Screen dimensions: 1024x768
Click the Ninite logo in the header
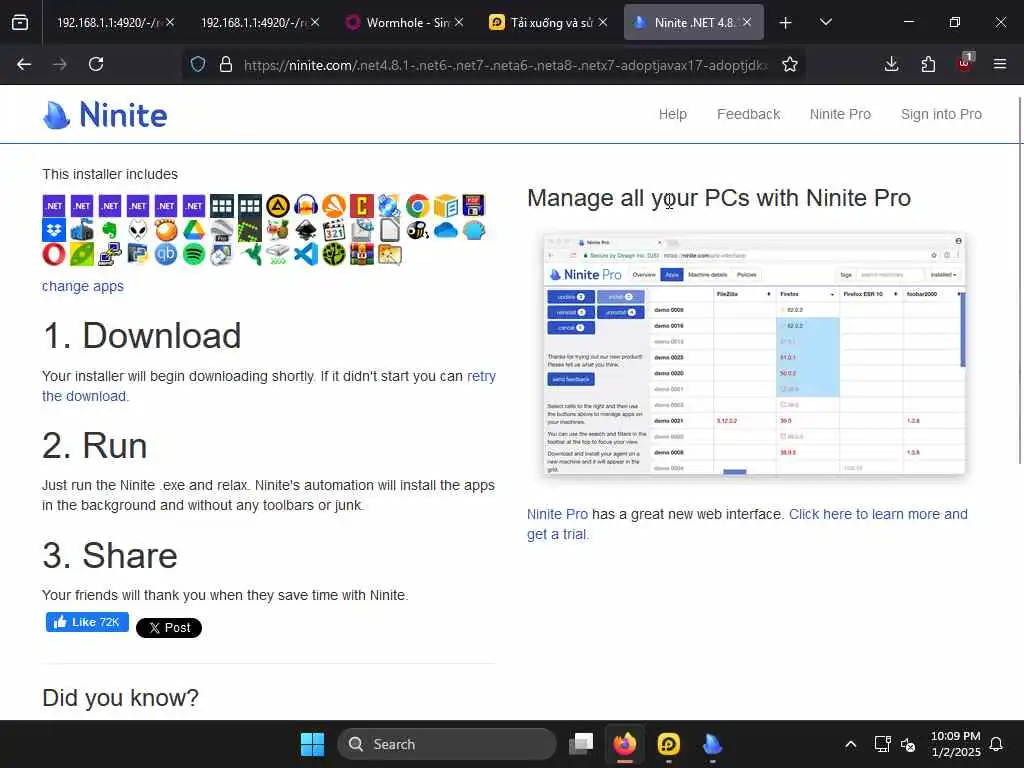pyautogui.click(x=105, y=115)
